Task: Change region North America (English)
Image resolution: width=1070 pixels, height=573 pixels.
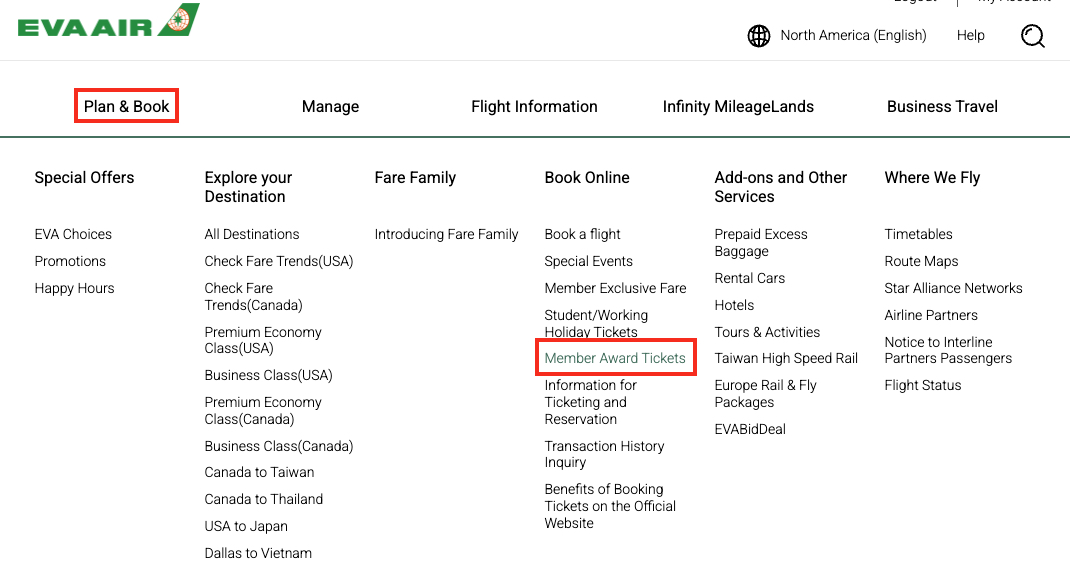Action: [x=853, y=35]
